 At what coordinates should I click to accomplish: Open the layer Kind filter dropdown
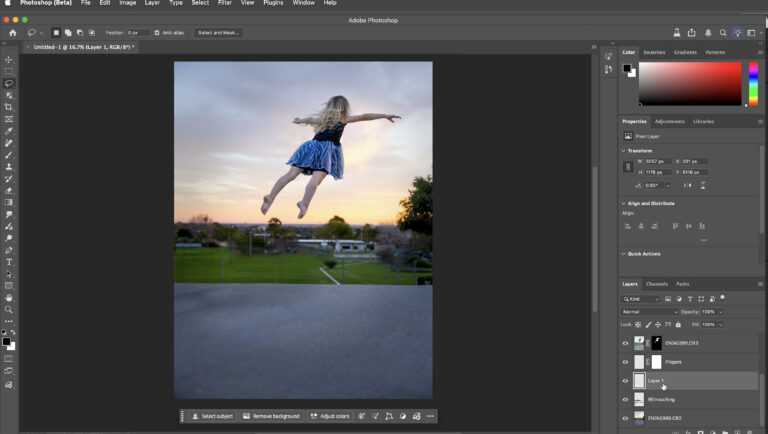641,299
